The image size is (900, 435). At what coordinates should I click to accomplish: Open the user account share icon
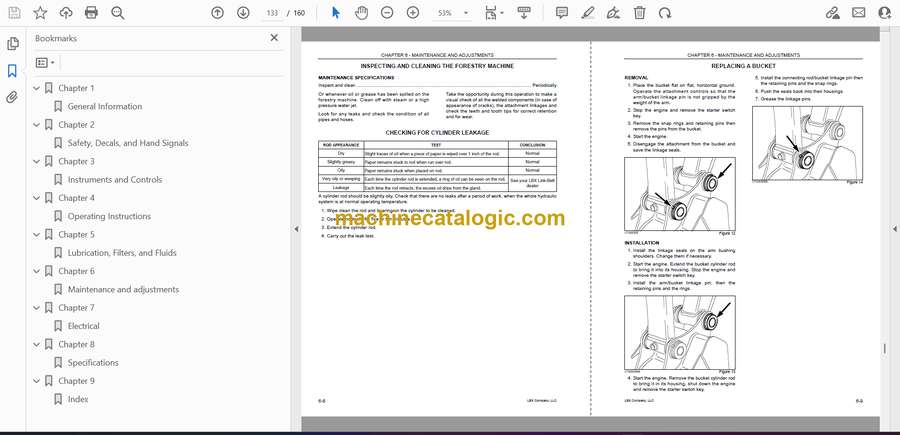coord(885,13)
